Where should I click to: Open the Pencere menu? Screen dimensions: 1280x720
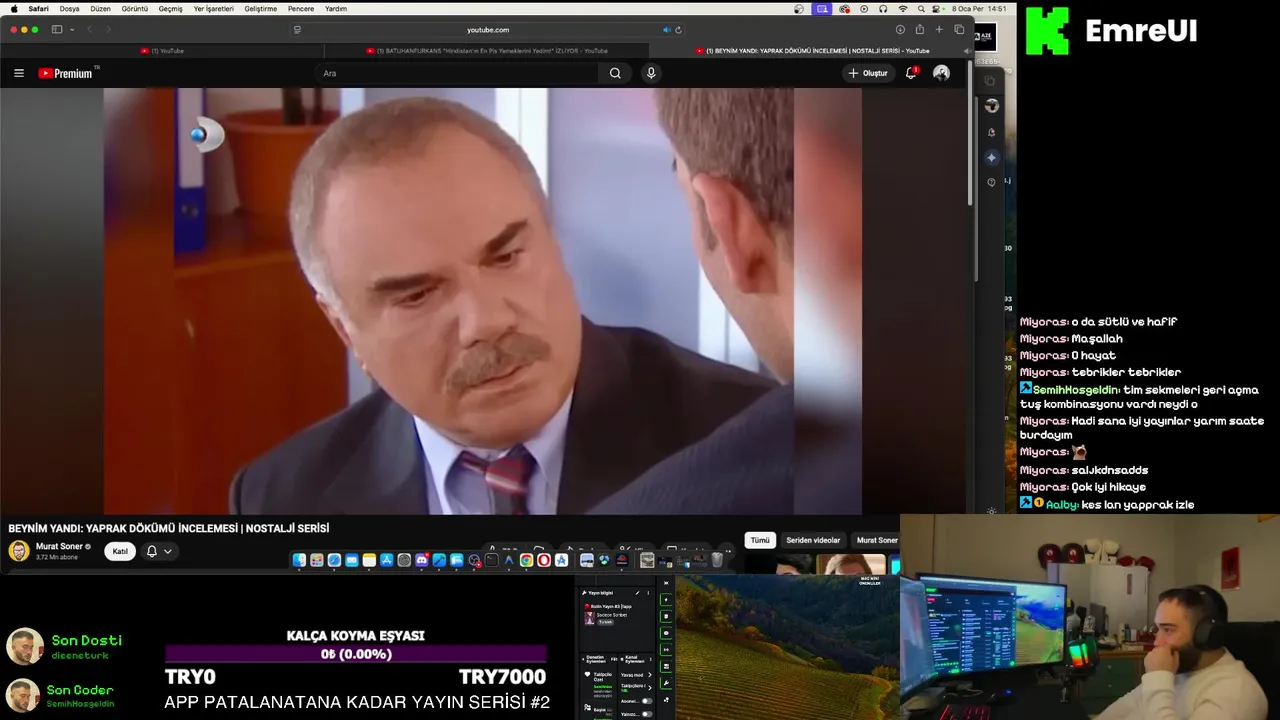301,9
